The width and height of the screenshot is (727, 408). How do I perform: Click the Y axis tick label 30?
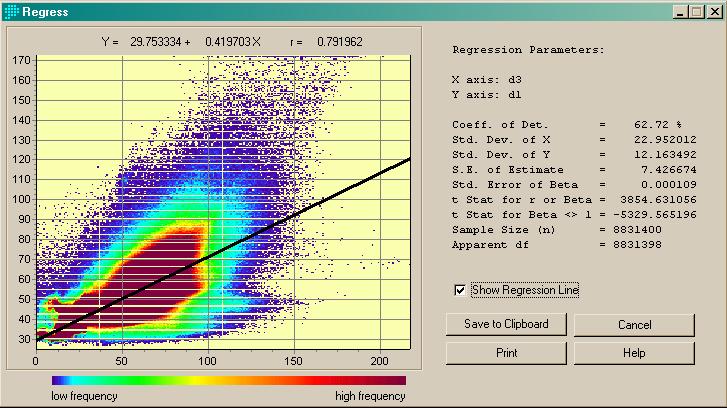tap(24, 339)
